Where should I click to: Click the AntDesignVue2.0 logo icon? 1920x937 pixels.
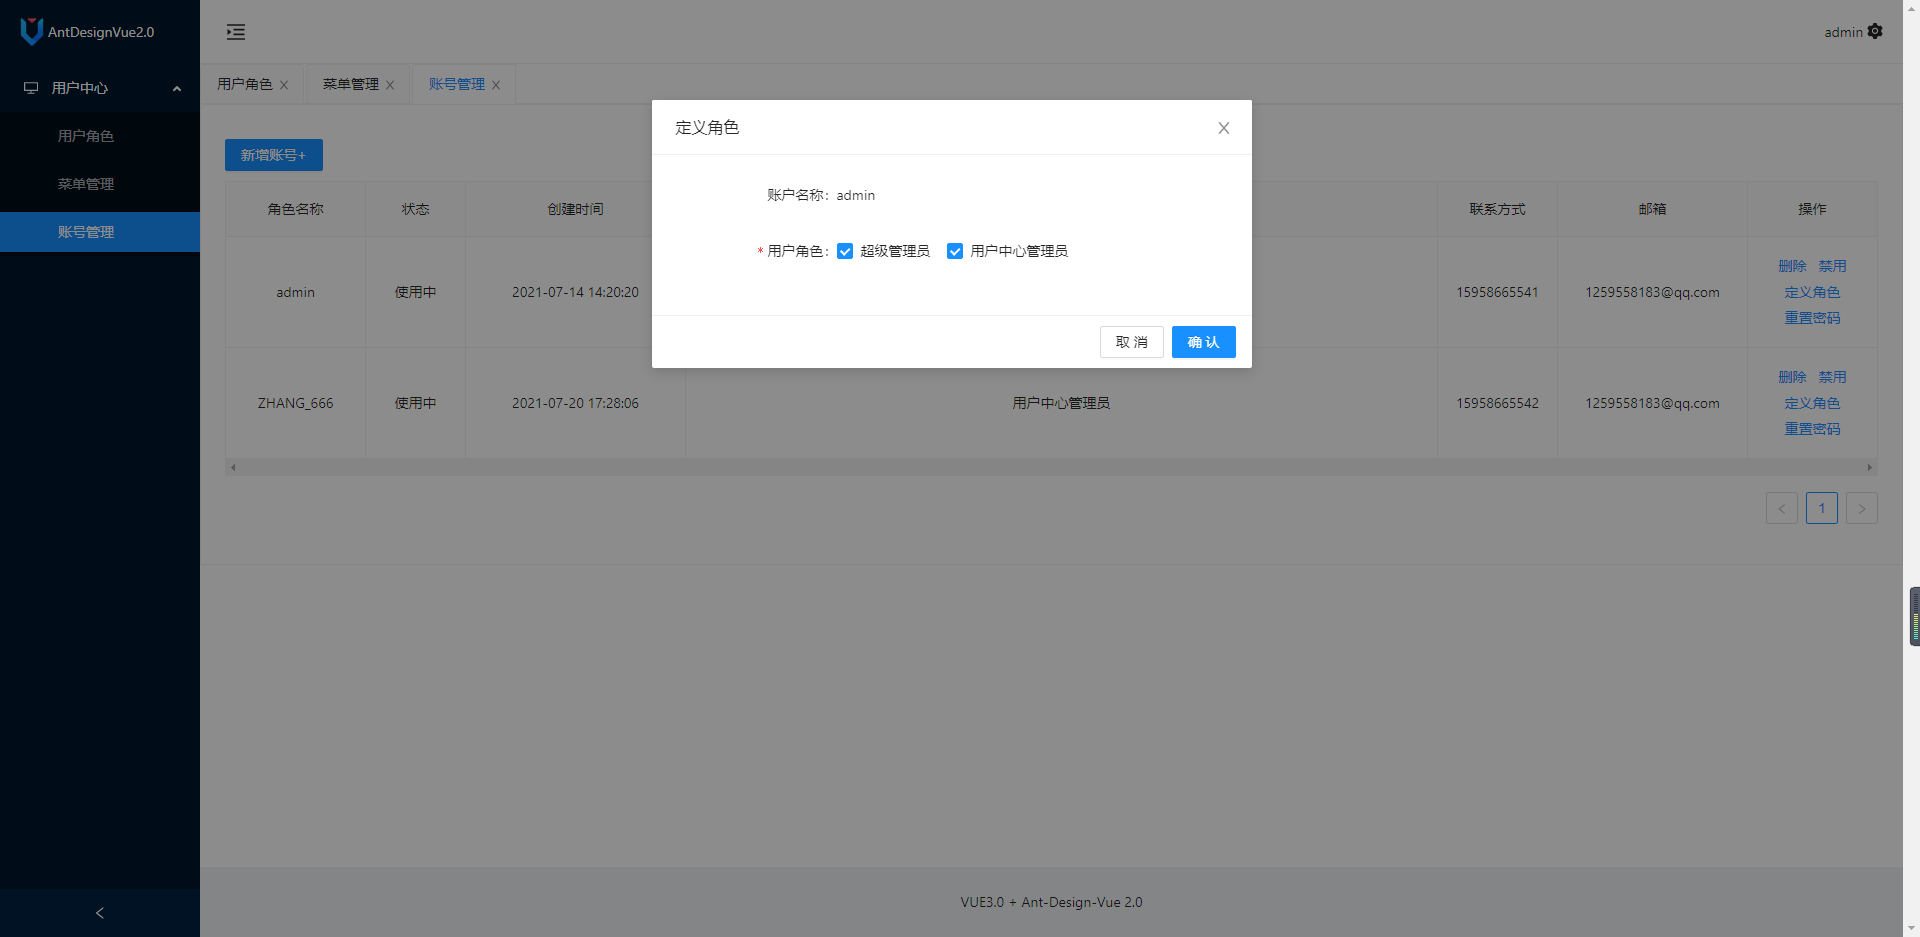click(31, 31)
